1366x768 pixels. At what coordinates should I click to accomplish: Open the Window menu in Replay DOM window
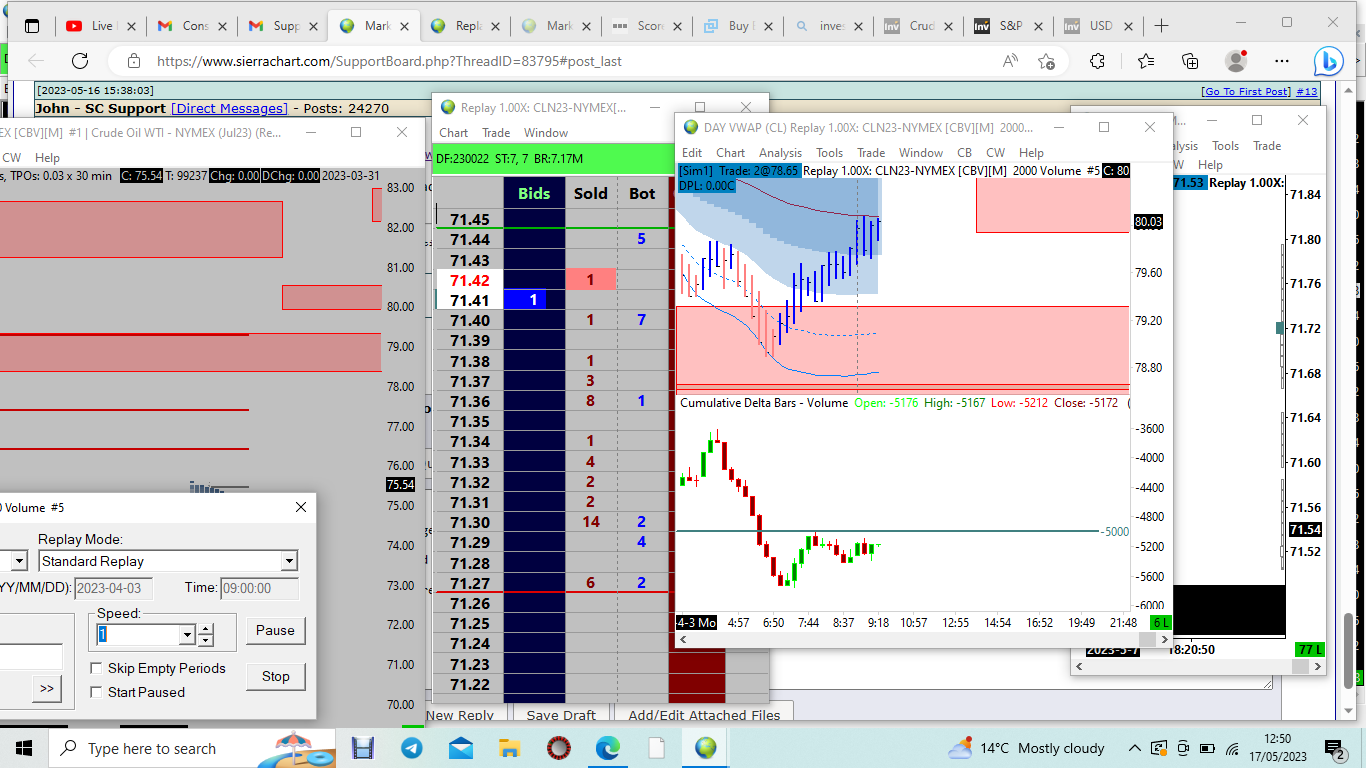(546, 132)
